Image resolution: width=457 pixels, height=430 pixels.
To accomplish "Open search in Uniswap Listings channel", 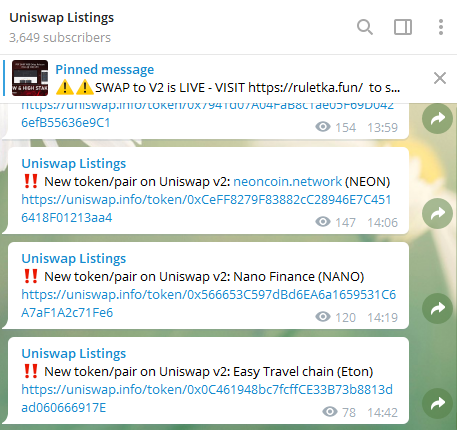I will pos(365,27).
